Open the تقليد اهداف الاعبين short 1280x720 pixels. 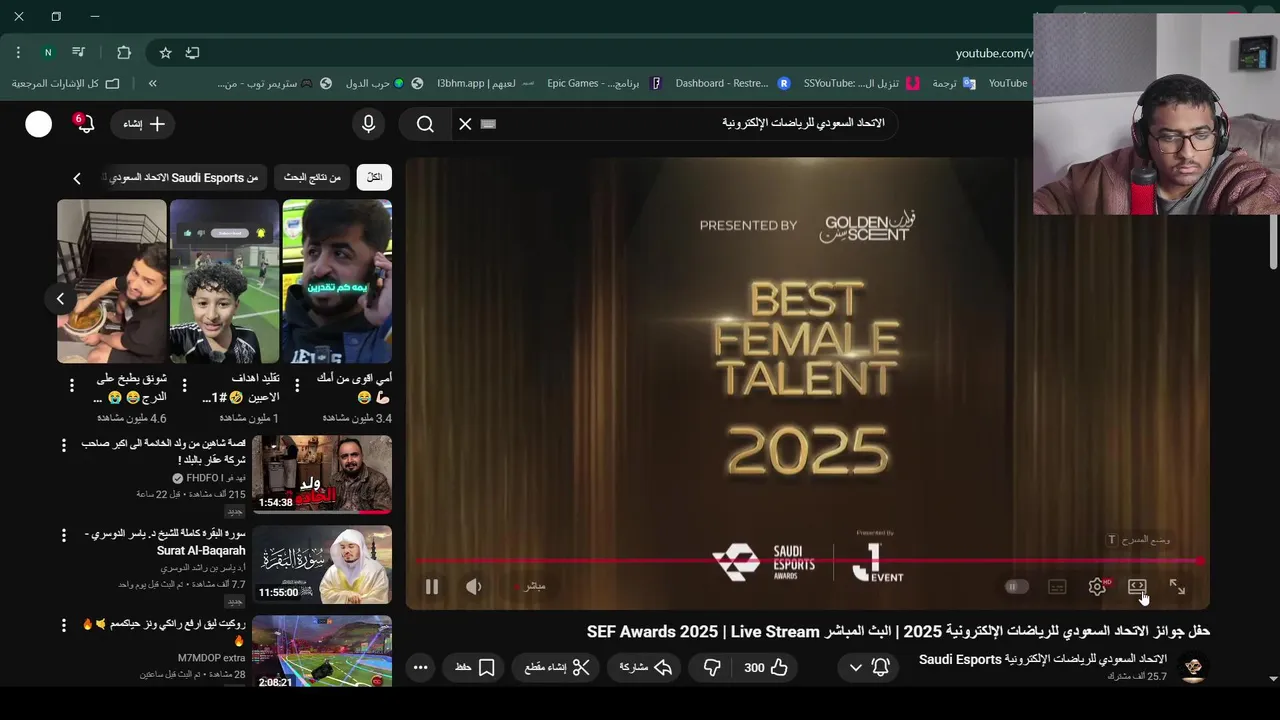[x=224, y=281]
